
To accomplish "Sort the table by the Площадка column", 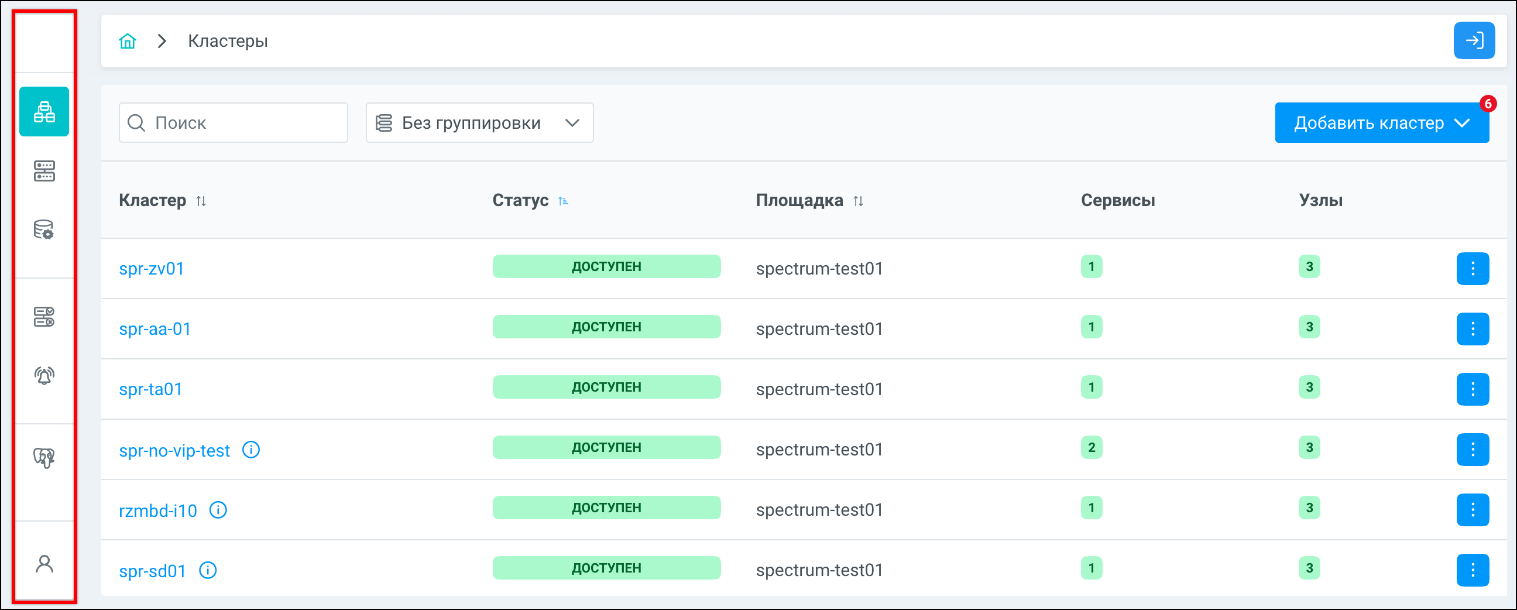I will [858, 201].
